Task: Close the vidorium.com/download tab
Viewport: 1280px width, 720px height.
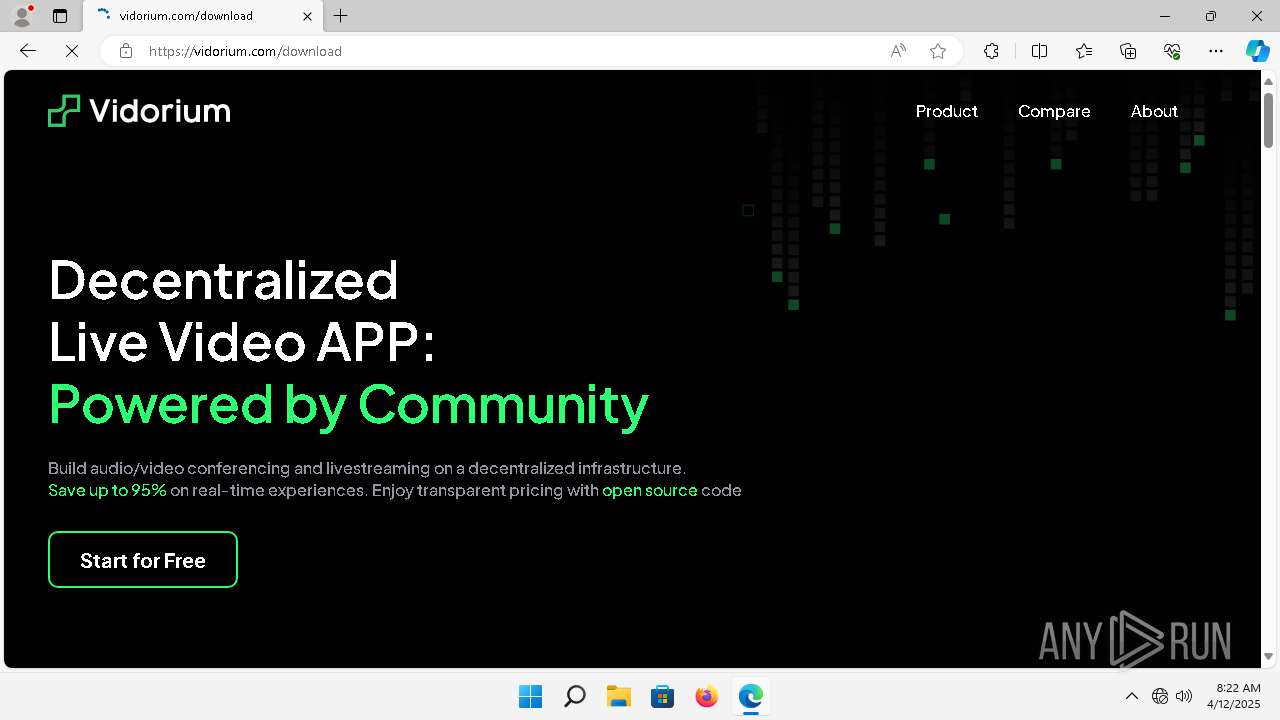Action: (308, 16)
